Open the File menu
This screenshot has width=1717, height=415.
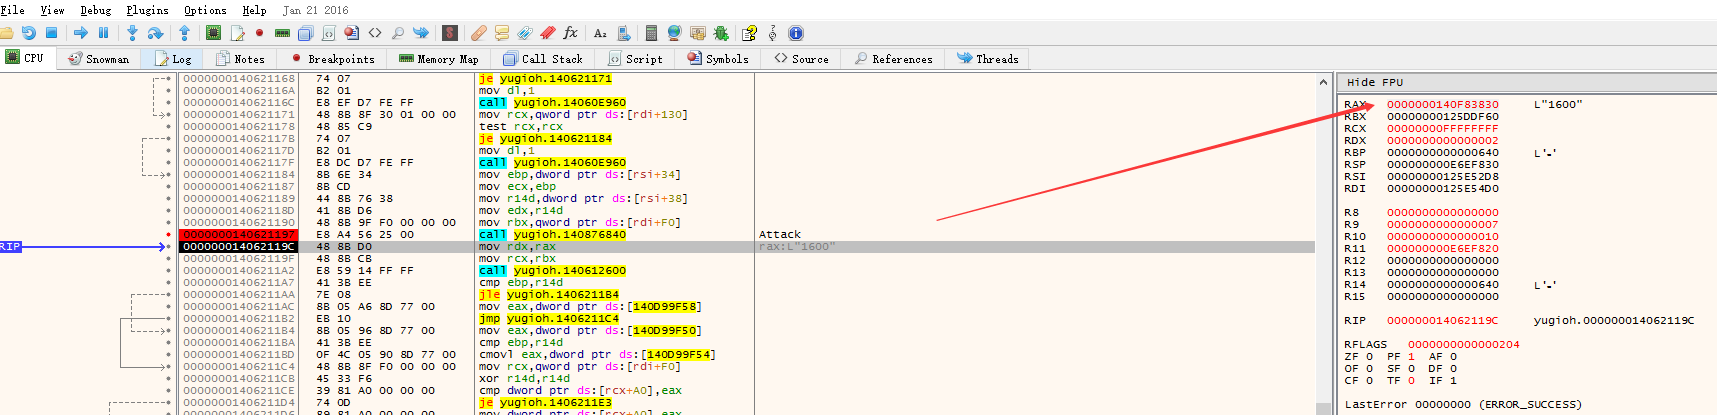13,10
